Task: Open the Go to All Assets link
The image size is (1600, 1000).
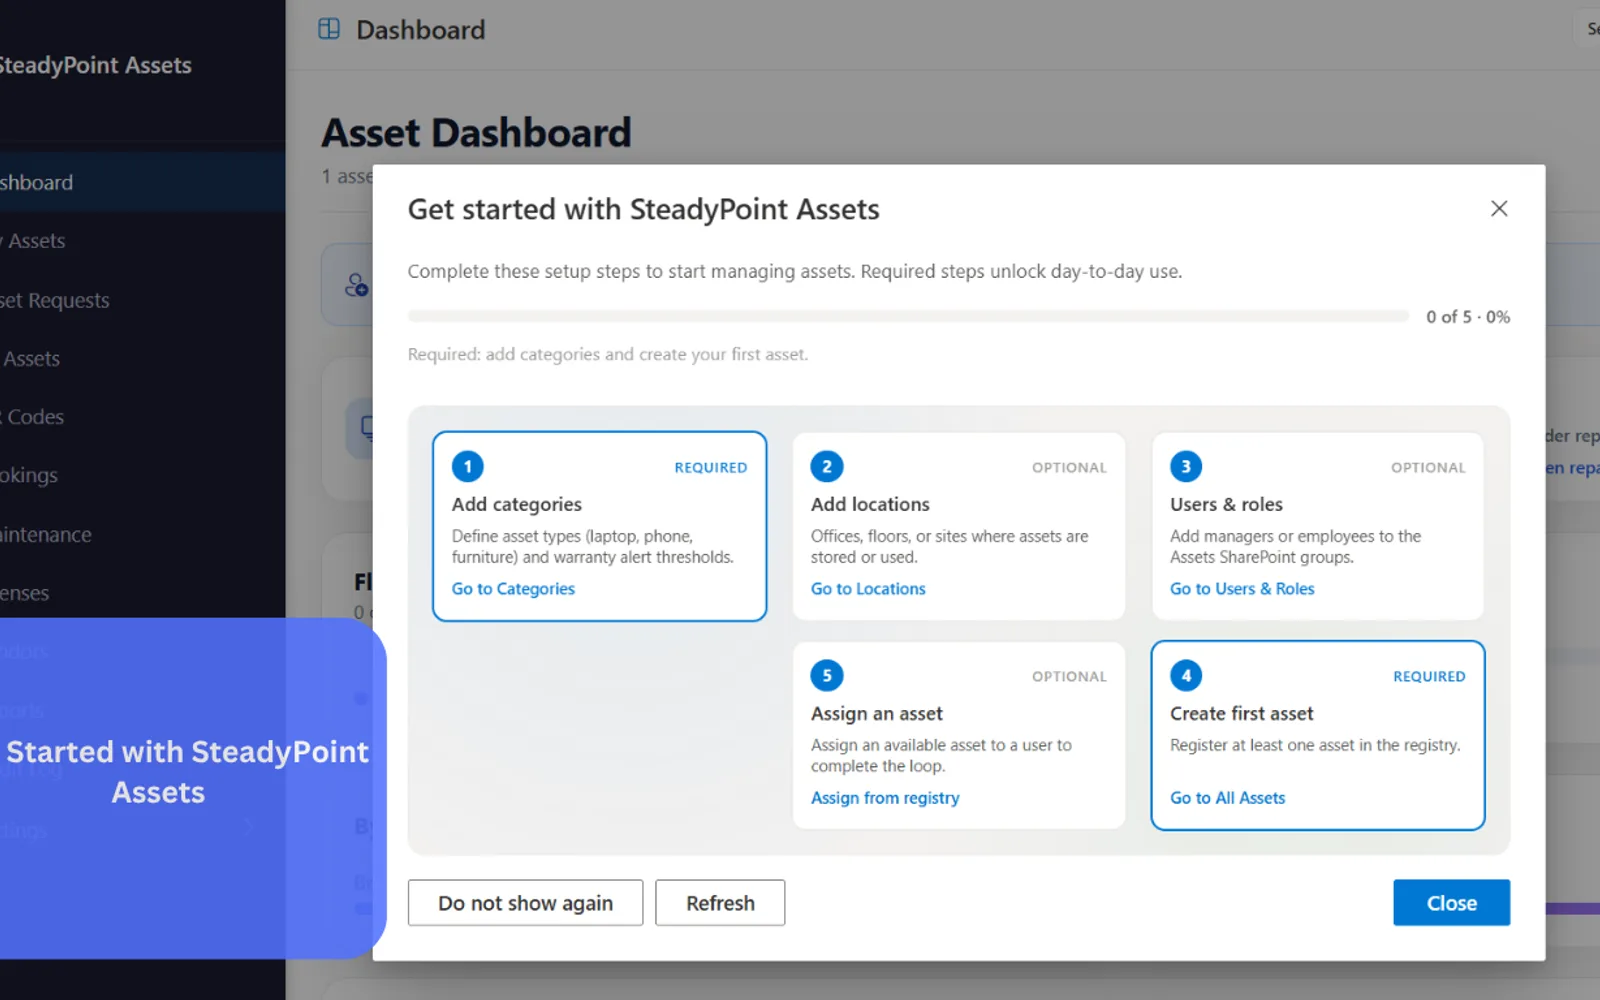Action: (x=1227, y=798)
